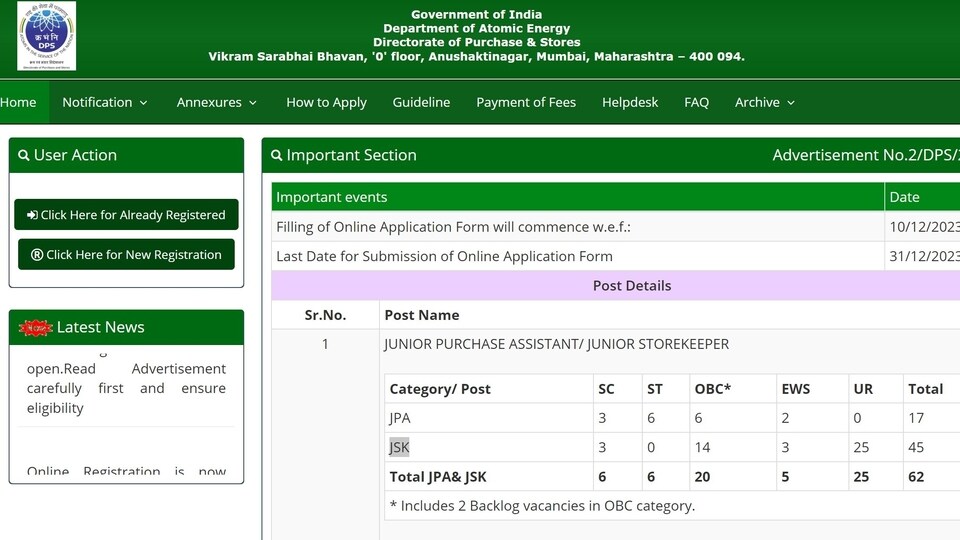The image size is (960, 540).
Task: Click the Post Details heading bar
Action: [616, 286]
